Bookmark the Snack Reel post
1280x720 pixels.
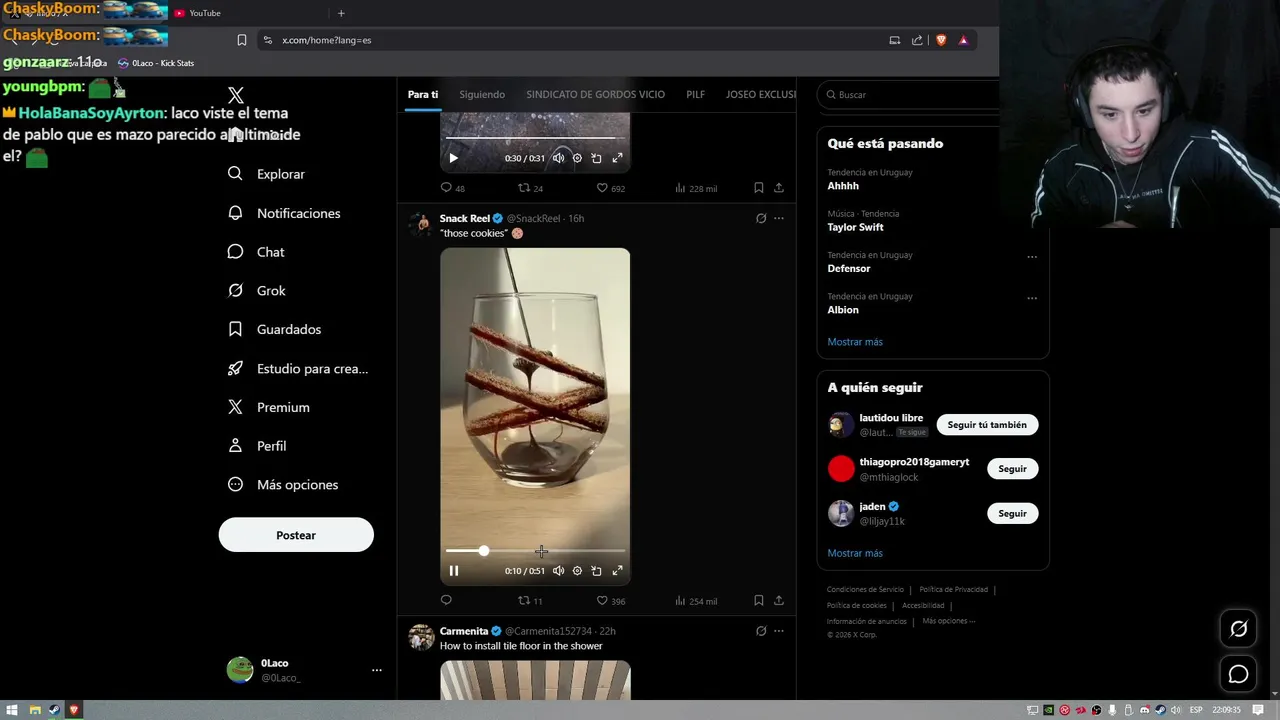click(x=759, y=601)
